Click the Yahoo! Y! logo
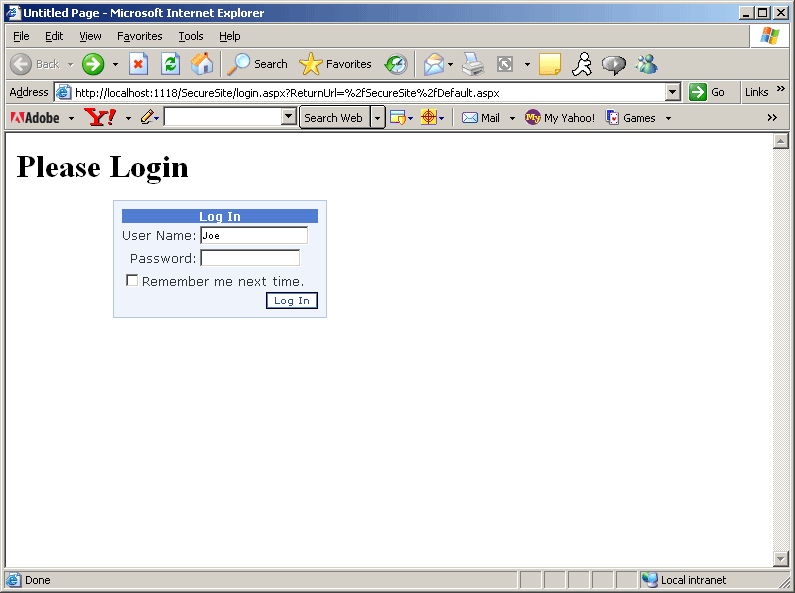This screenshot has height=593, width=795. point(100,118)
